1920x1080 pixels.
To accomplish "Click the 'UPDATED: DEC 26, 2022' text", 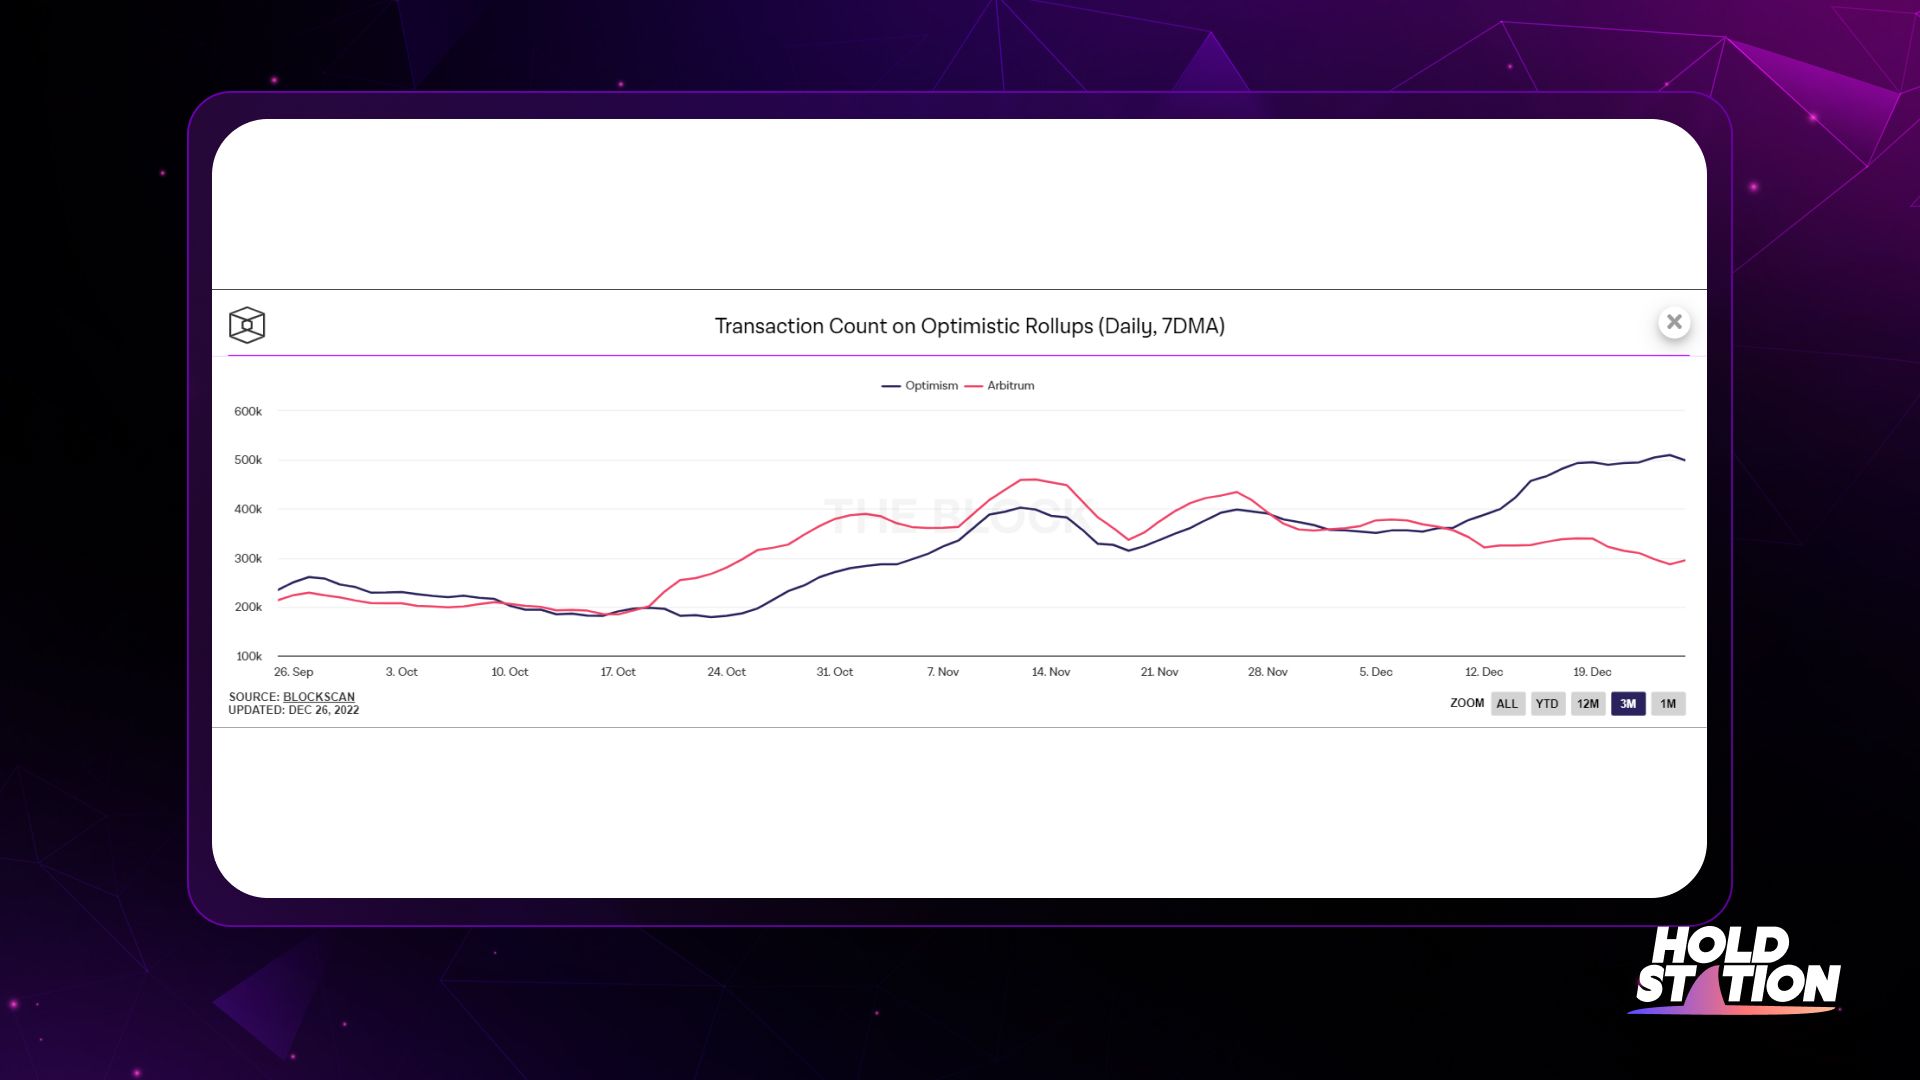I will pos(294,710).
